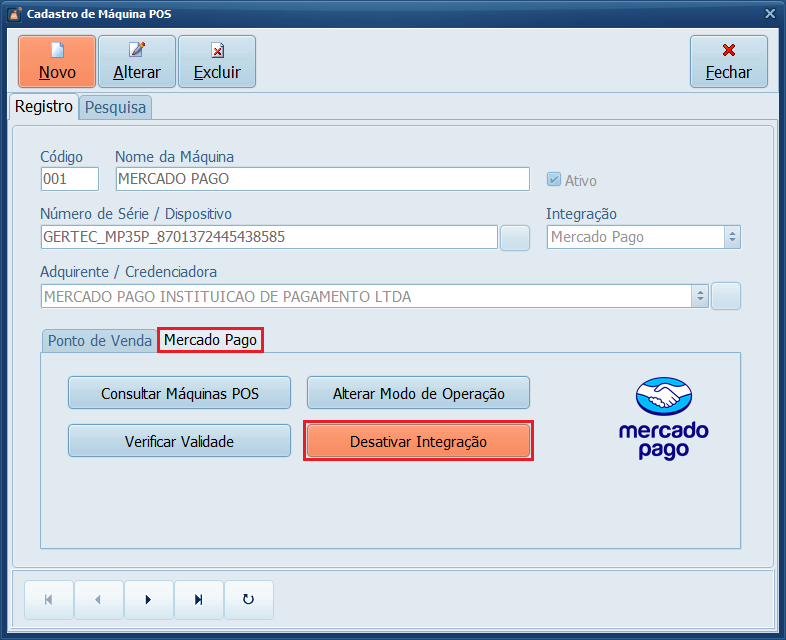The image size is (786, 640).
Task: Select the Mercado Pago tab
Action: 210,340
